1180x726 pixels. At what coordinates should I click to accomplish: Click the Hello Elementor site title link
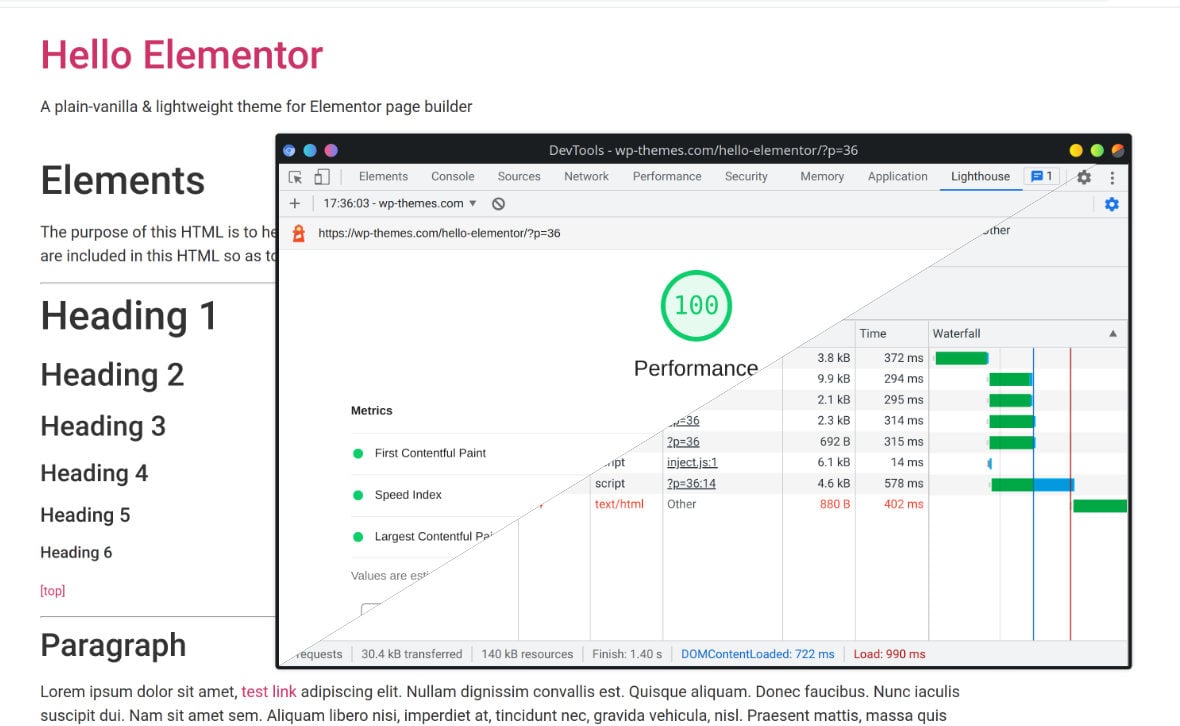tap(181, 55)
